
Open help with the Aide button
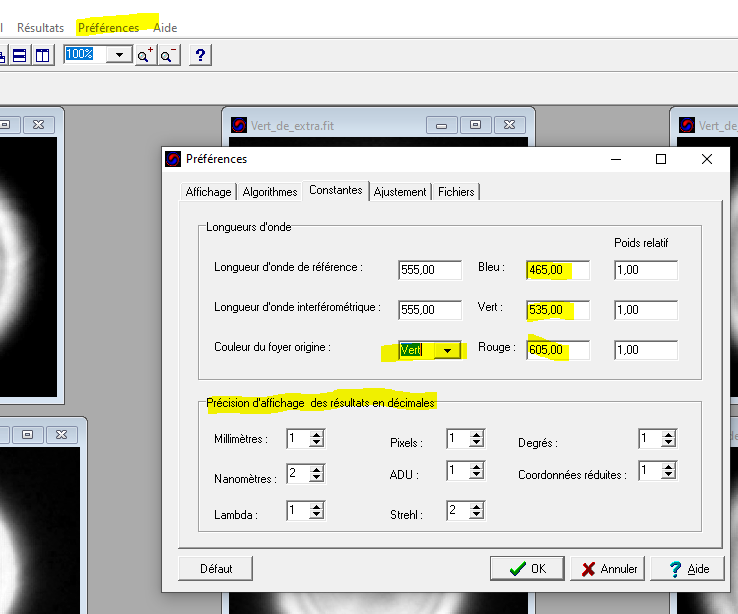tap(688, 569)
